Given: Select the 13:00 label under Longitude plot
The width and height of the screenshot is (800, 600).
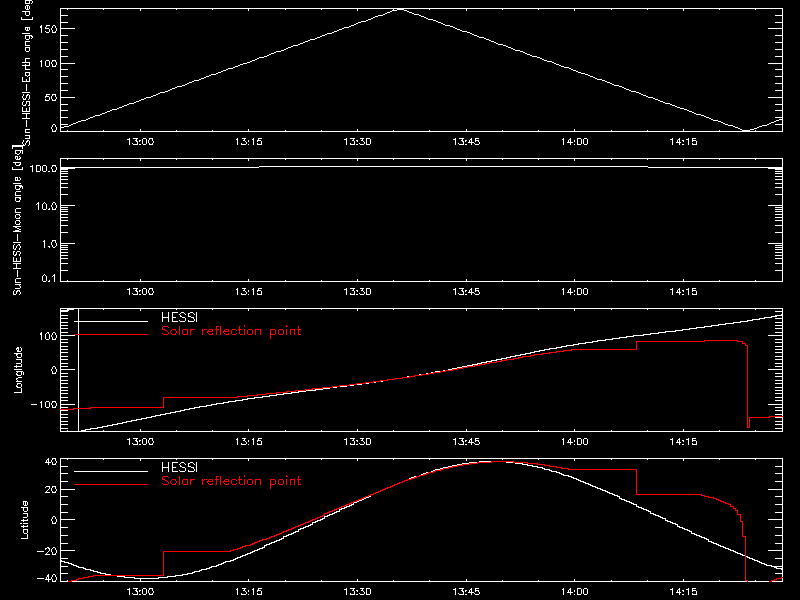Looking at the screenshot, I should click(x=140, y=442).
